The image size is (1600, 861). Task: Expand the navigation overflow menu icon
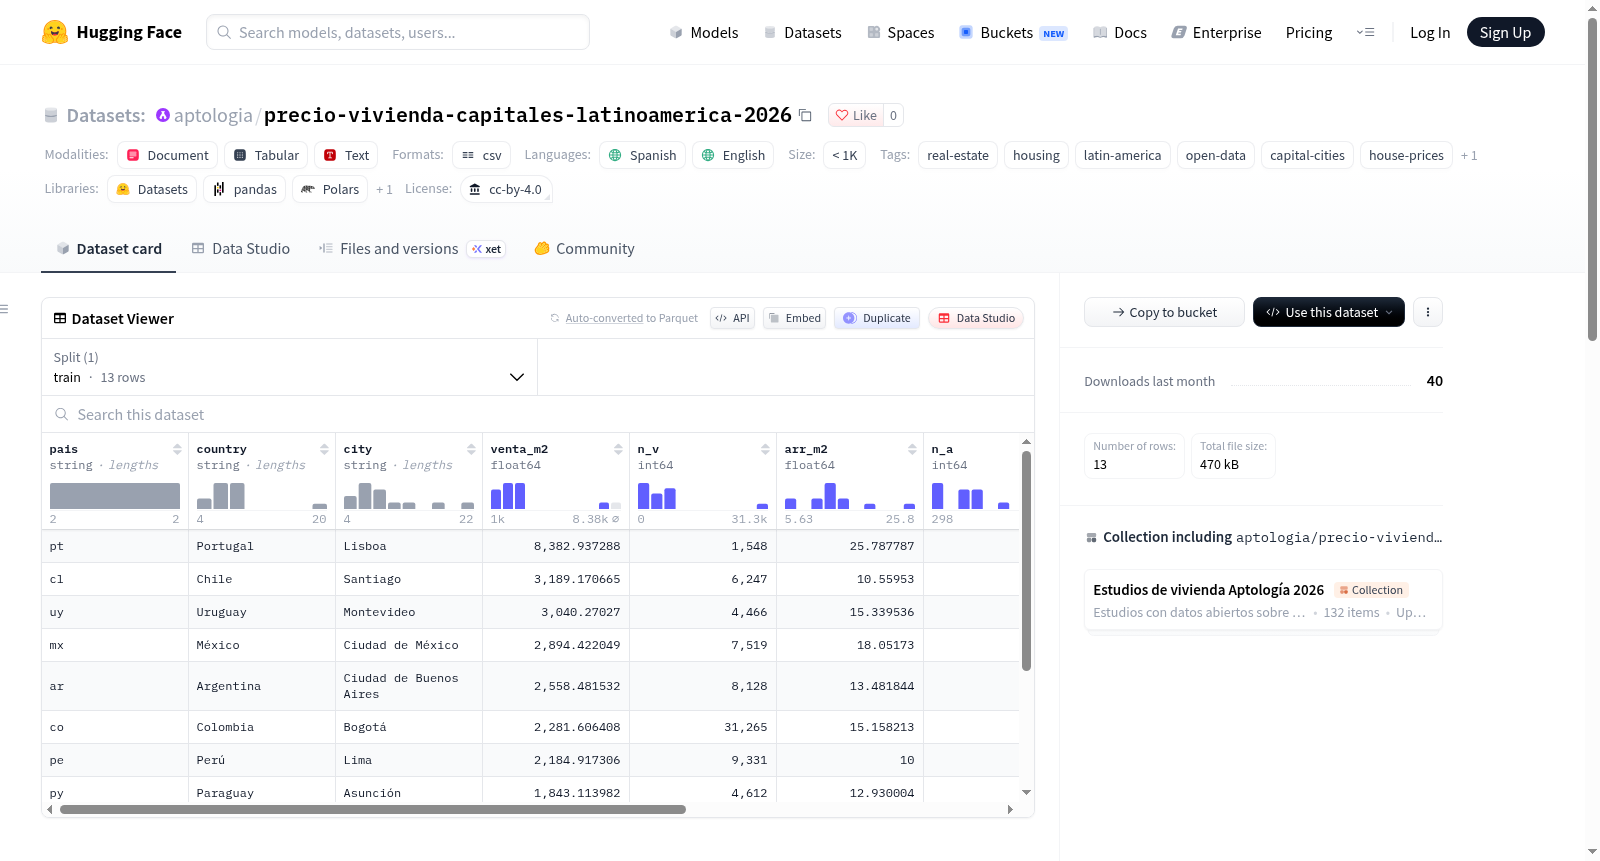(x=1365, y=32)
